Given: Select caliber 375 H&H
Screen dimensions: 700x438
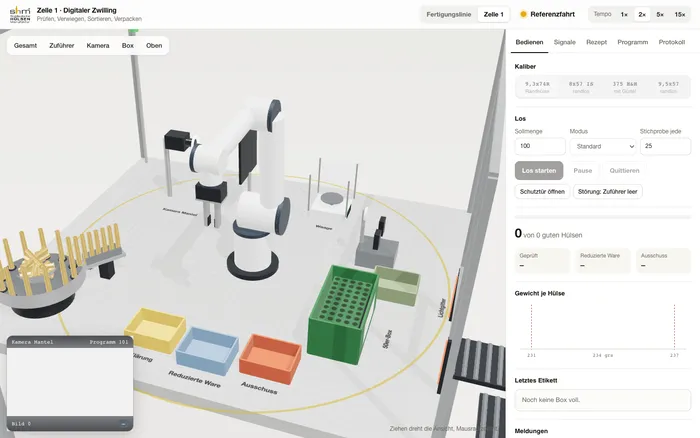Looking at the screenshot, I should (x=625, y=87).
